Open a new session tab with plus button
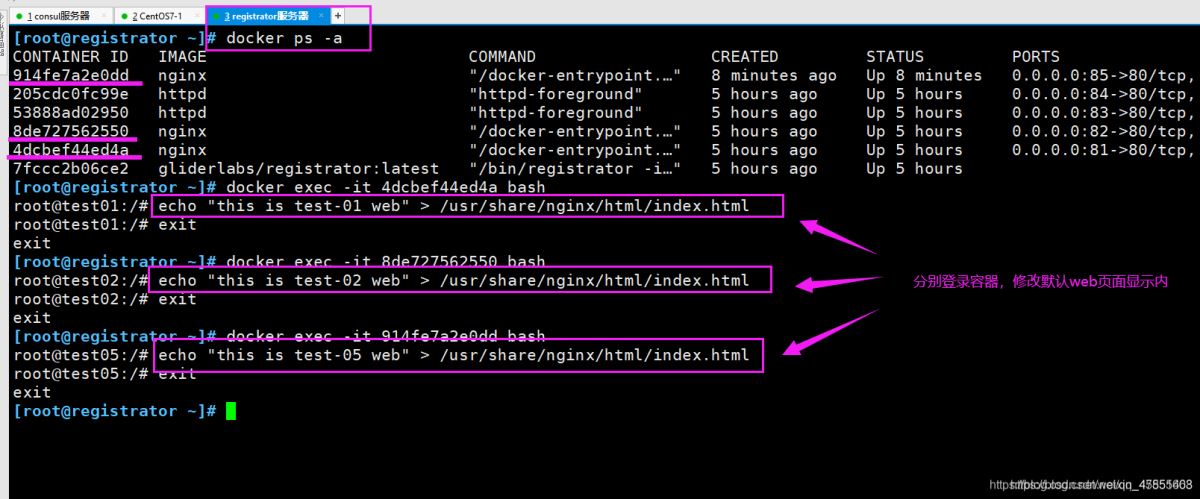 point(337,16)
